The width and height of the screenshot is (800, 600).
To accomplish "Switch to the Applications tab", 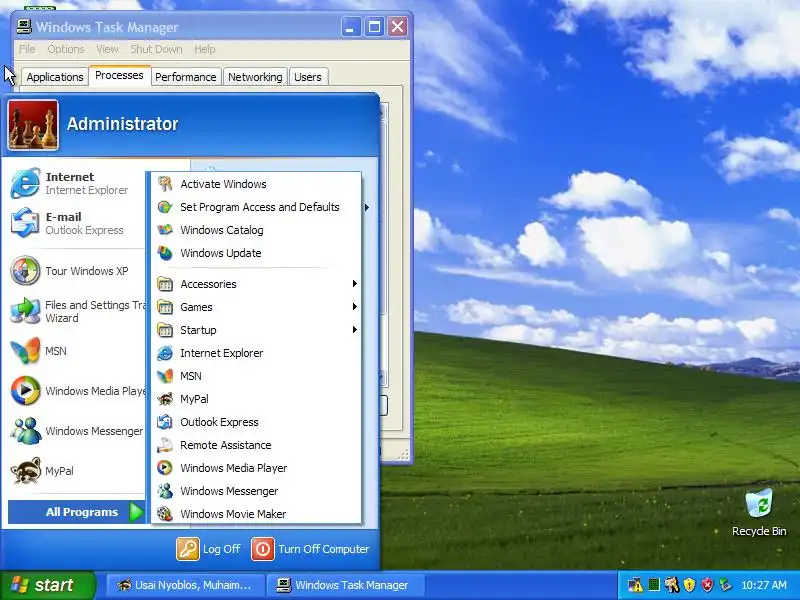I will pyautogui.click(x=55, y=77).
